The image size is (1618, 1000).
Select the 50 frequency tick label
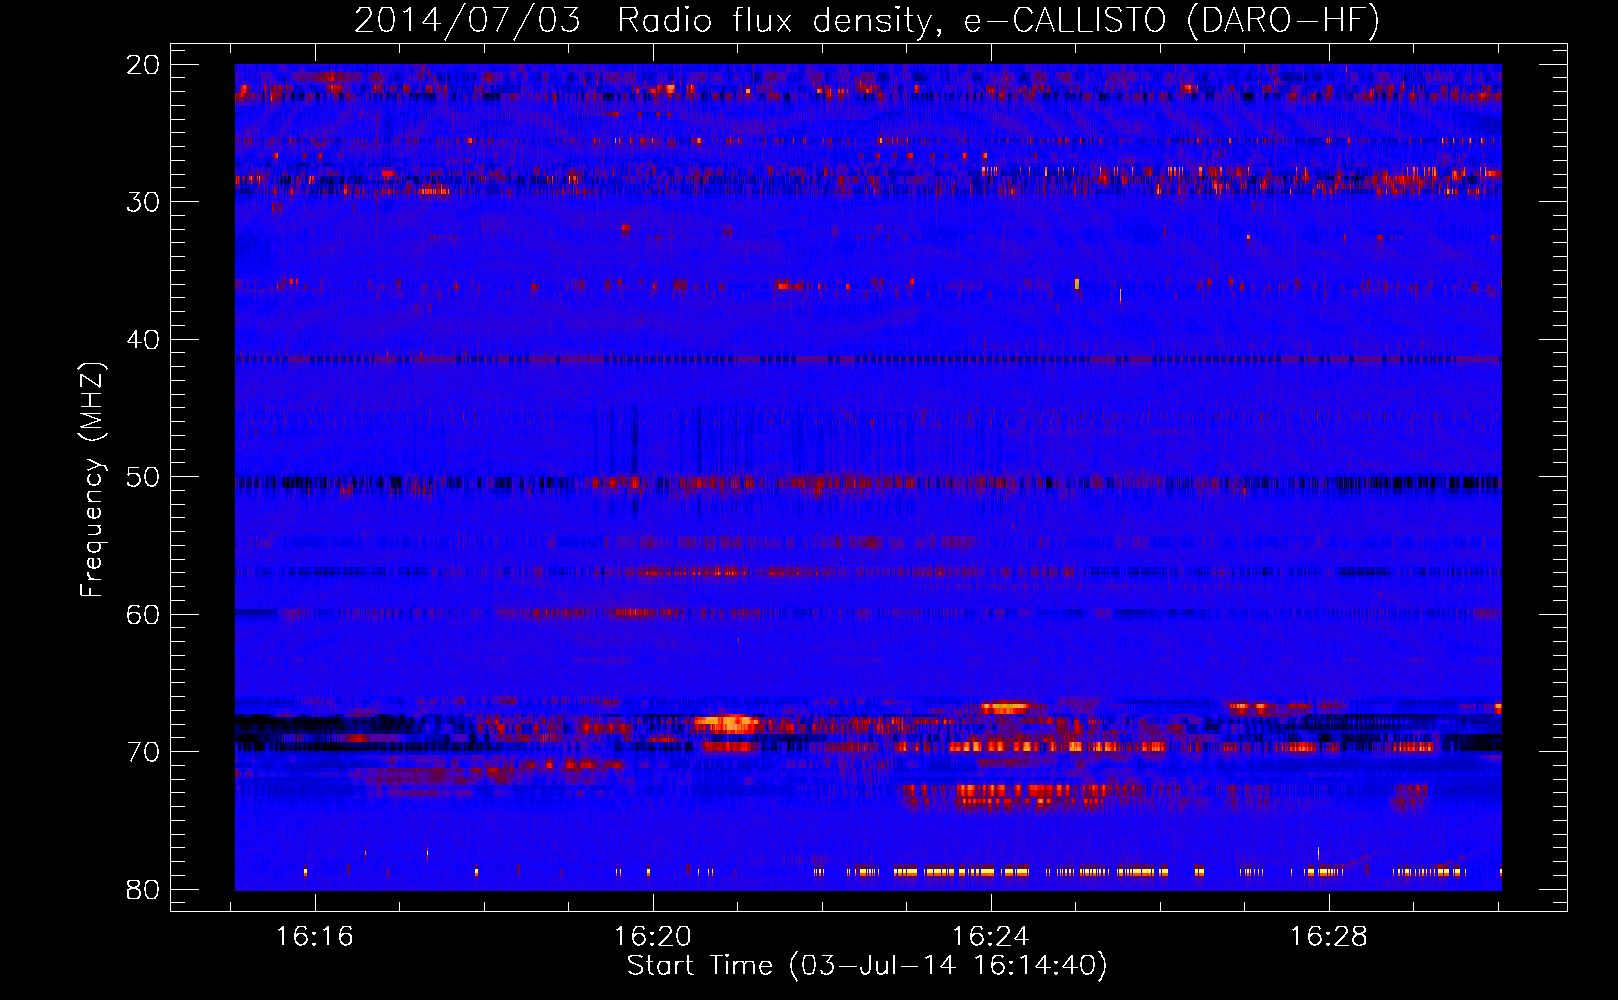coord(143,477)
